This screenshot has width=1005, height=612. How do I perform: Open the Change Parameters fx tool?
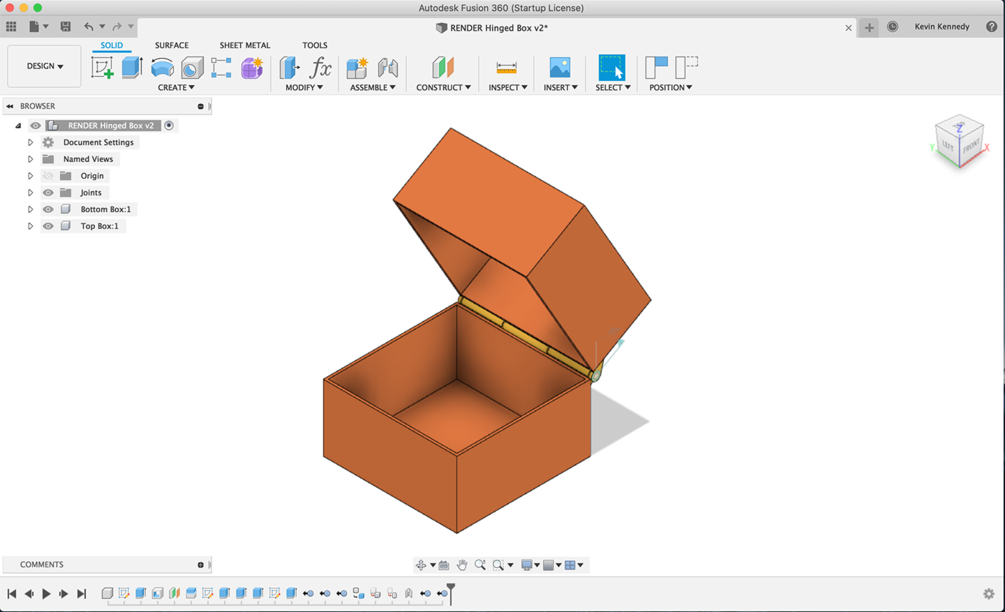[322, 68]
